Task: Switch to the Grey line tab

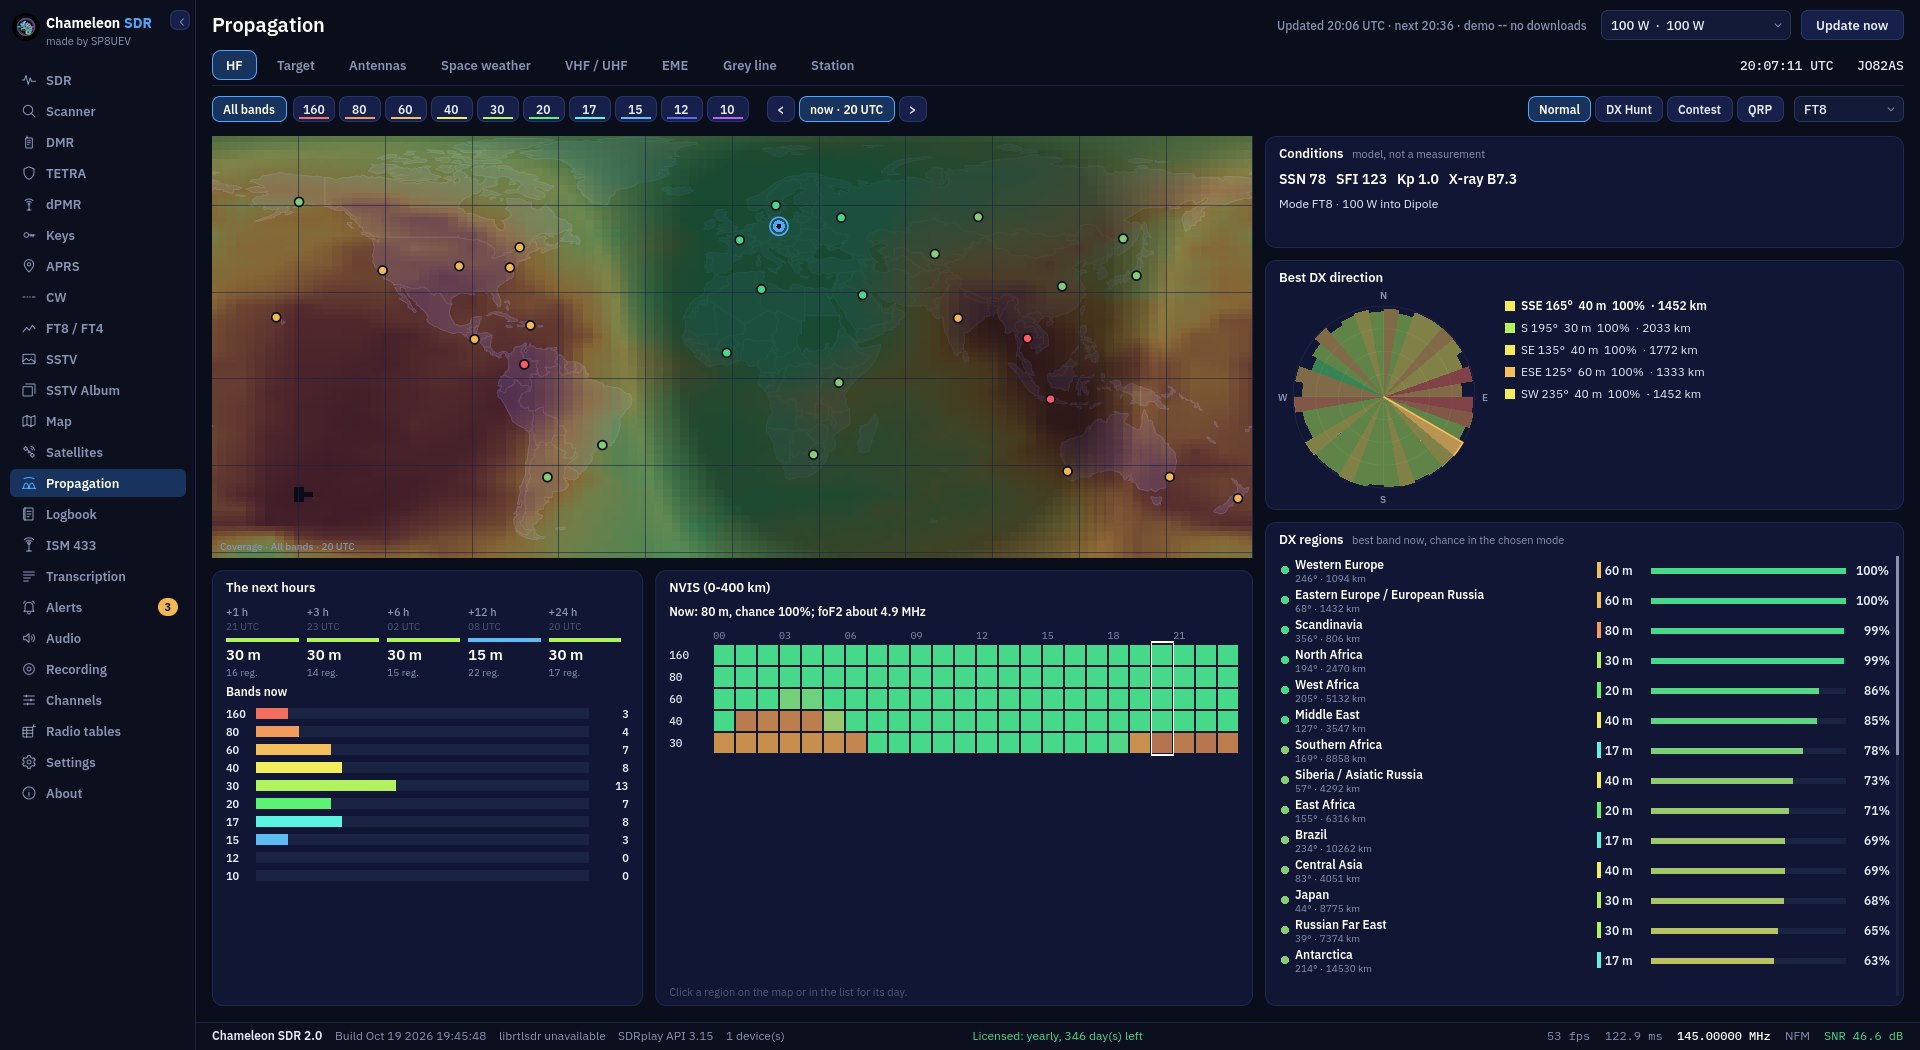Action: [x=750, y=65]
